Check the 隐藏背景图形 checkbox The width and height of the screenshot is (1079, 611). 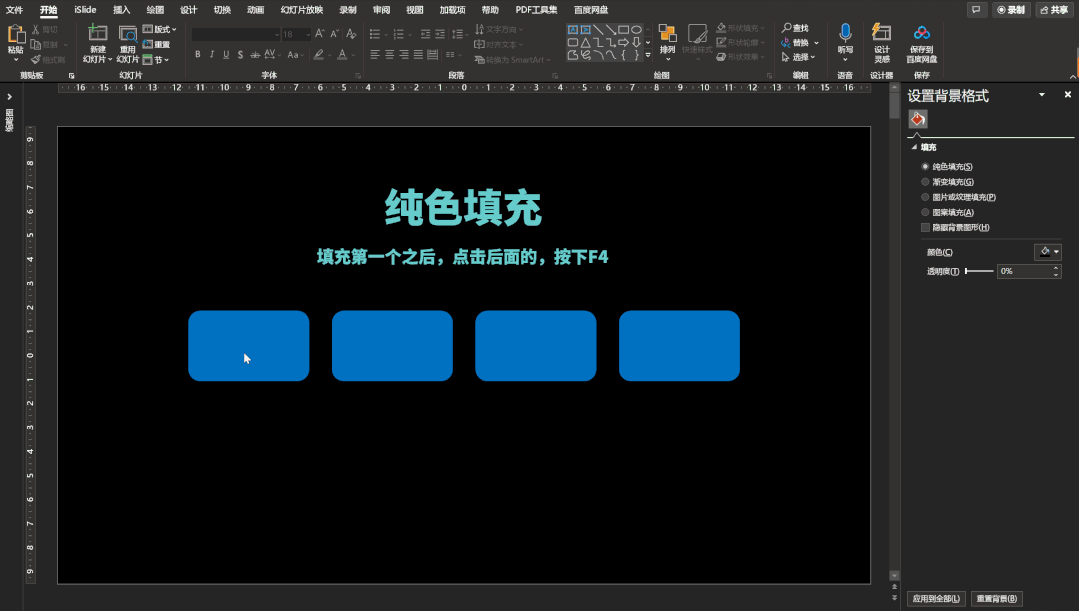925,227
